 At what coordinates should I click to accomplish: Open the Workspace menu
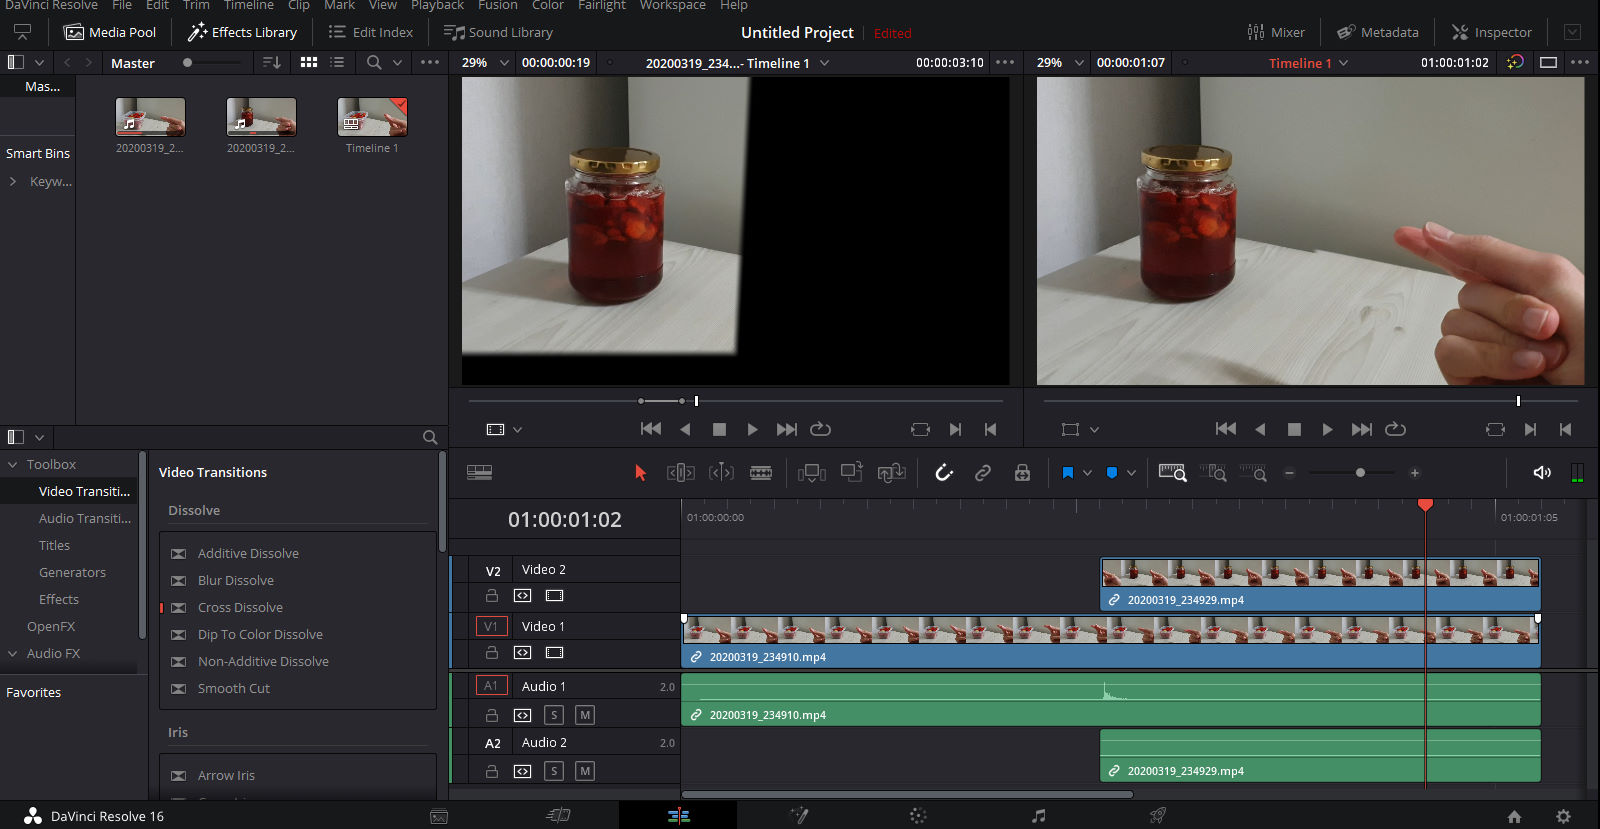pyautogui.click(x=672, y=5)
